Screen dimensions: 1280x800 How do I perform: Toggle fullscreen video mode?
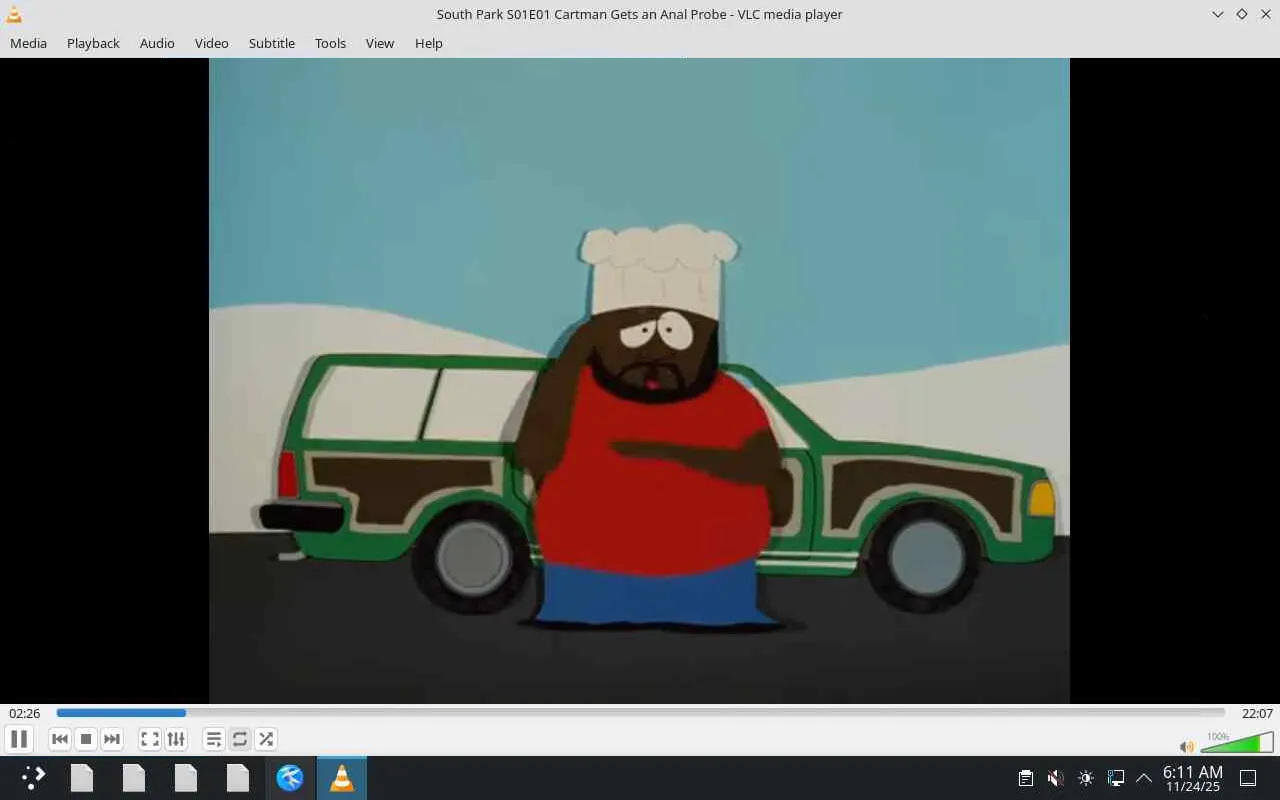coord(150,739)
